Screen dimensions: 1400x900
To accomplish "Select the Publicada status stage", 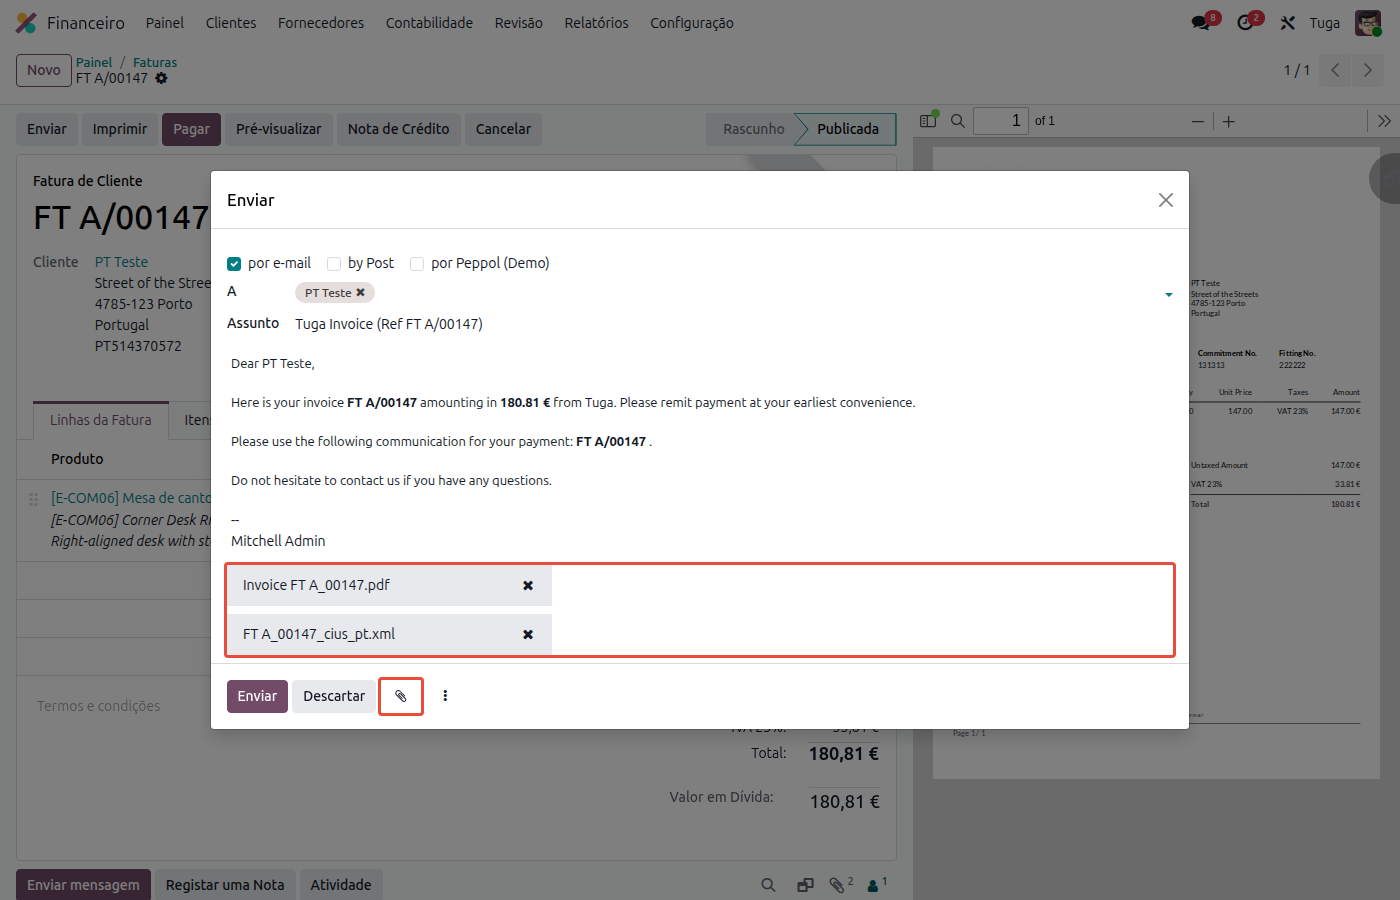I will pos(848,129).
